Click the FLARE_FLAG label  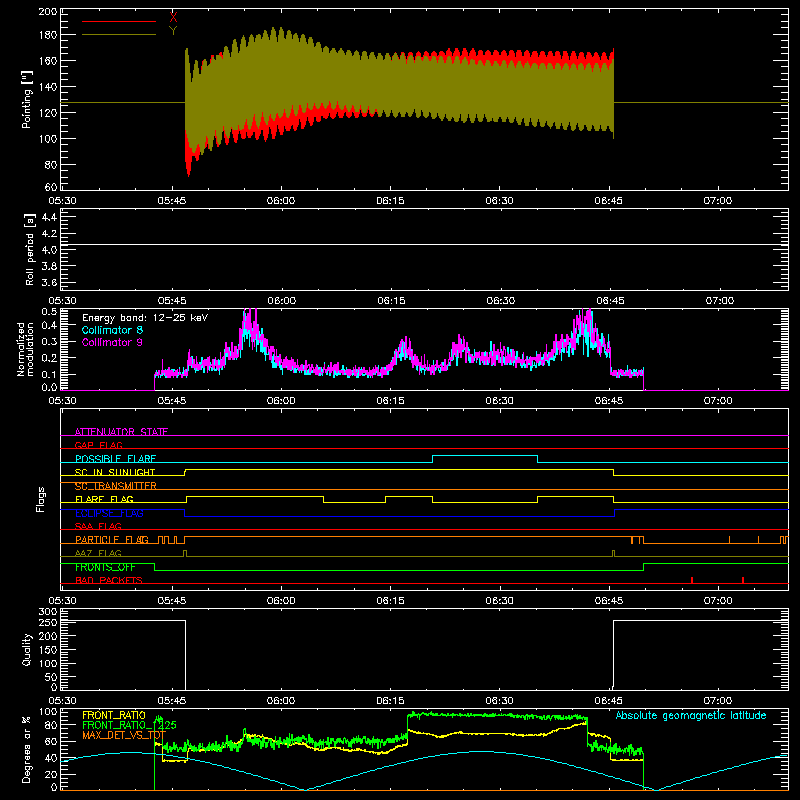[x=104, y=499]
